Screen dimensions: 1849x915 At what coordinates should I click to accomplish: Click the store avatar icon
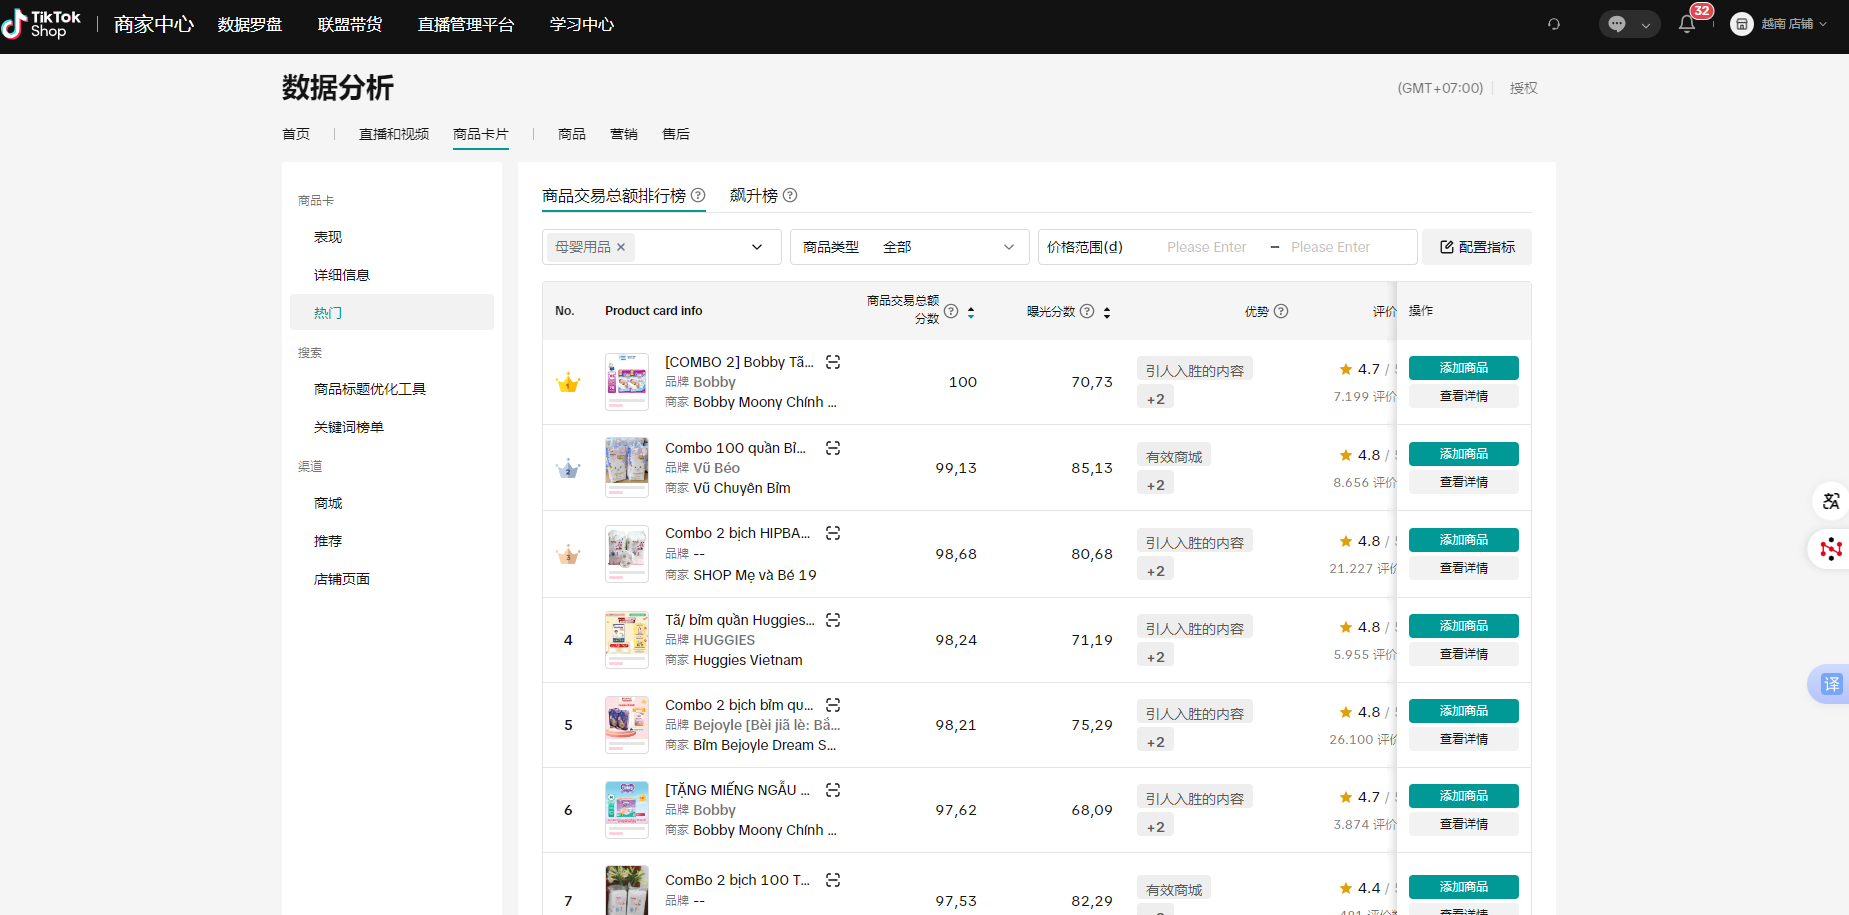point(1742,24)
